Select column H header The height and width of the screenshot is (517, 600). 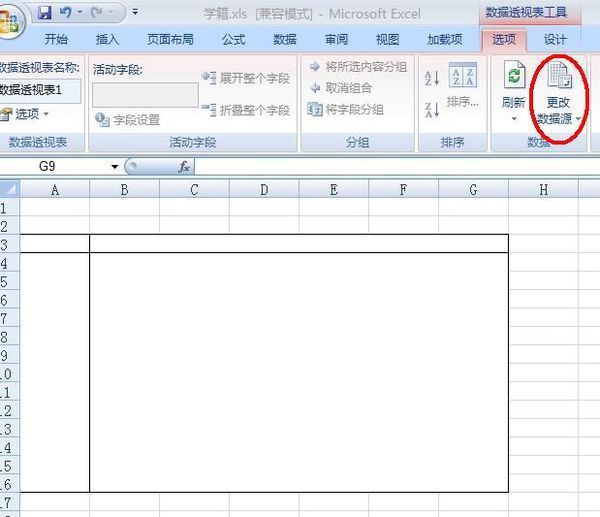pos(543,189)
